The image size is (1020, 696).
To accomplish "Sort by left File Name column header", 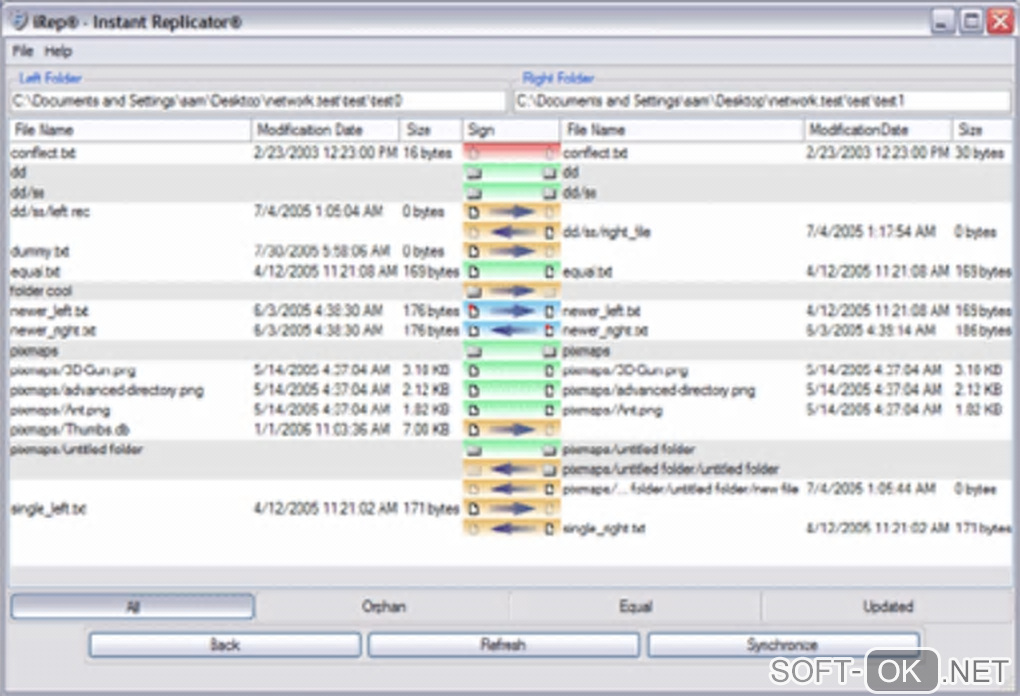I will (130, 130).
